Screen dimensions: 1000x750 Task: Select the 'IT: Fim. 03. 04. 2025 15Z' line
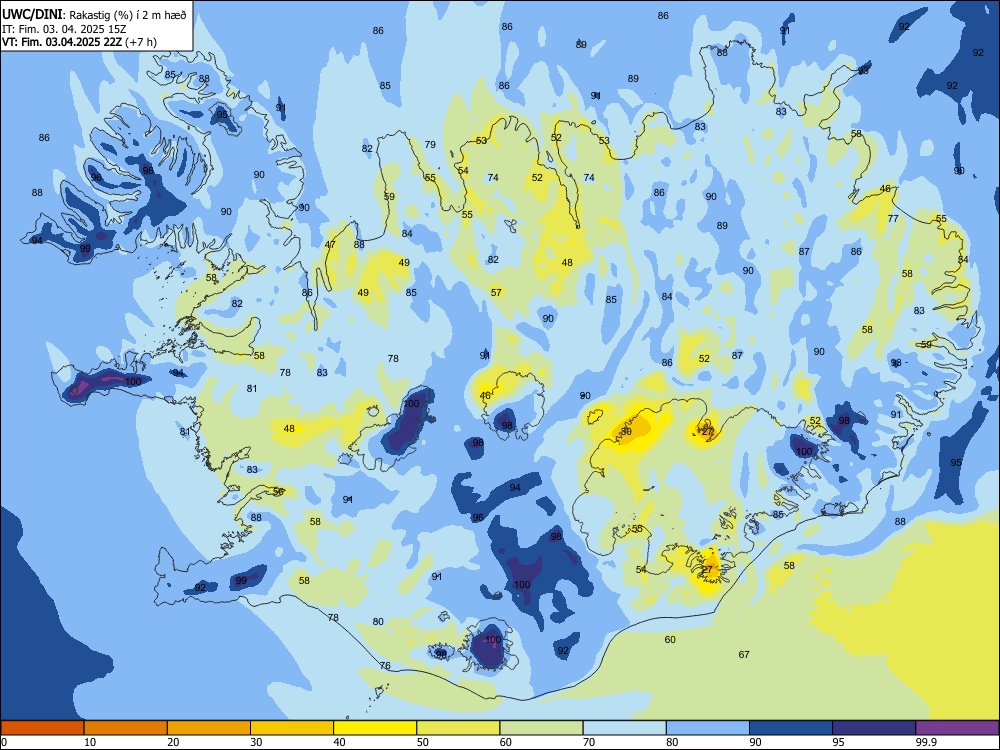64,29
